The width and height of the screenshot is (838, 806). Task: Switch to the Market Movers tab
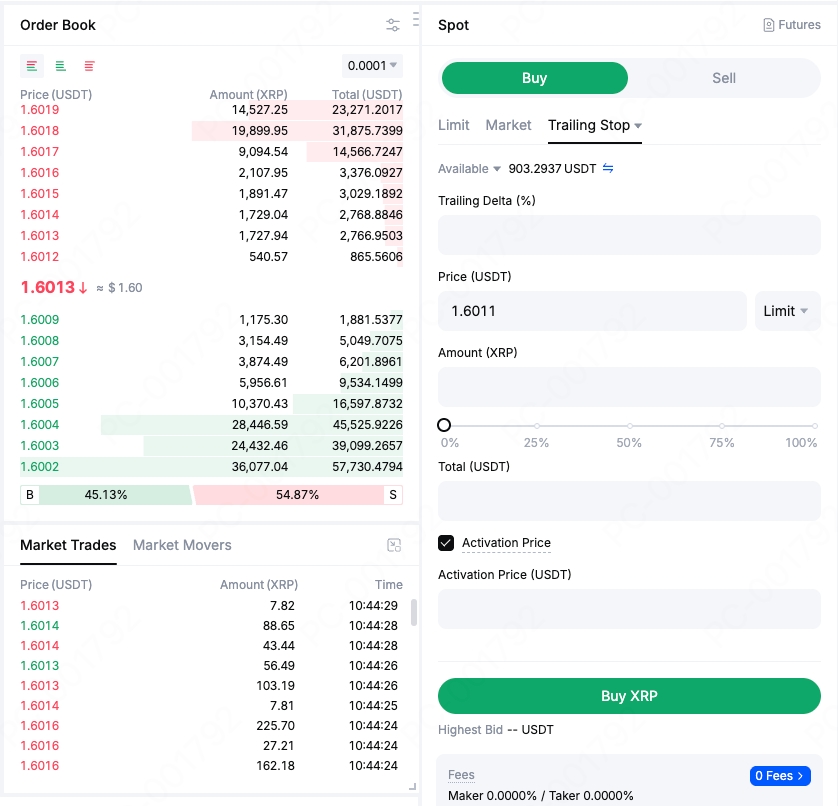pyautogui.click(x=182, y=545)
